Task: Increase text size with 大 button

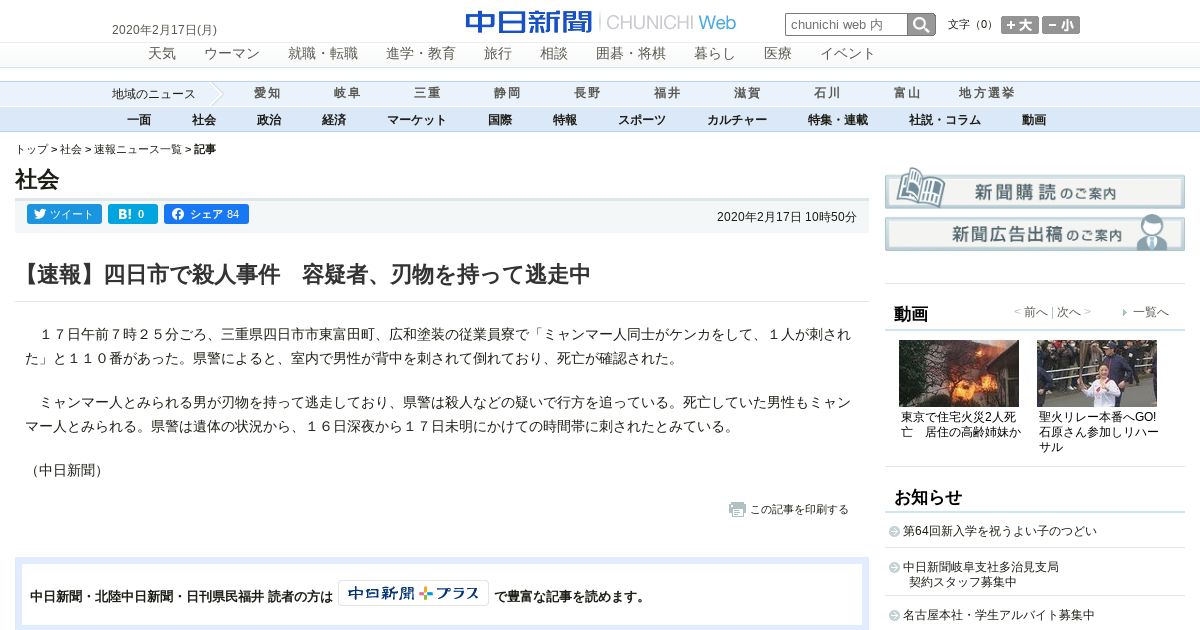Action: pos(1020,25)
